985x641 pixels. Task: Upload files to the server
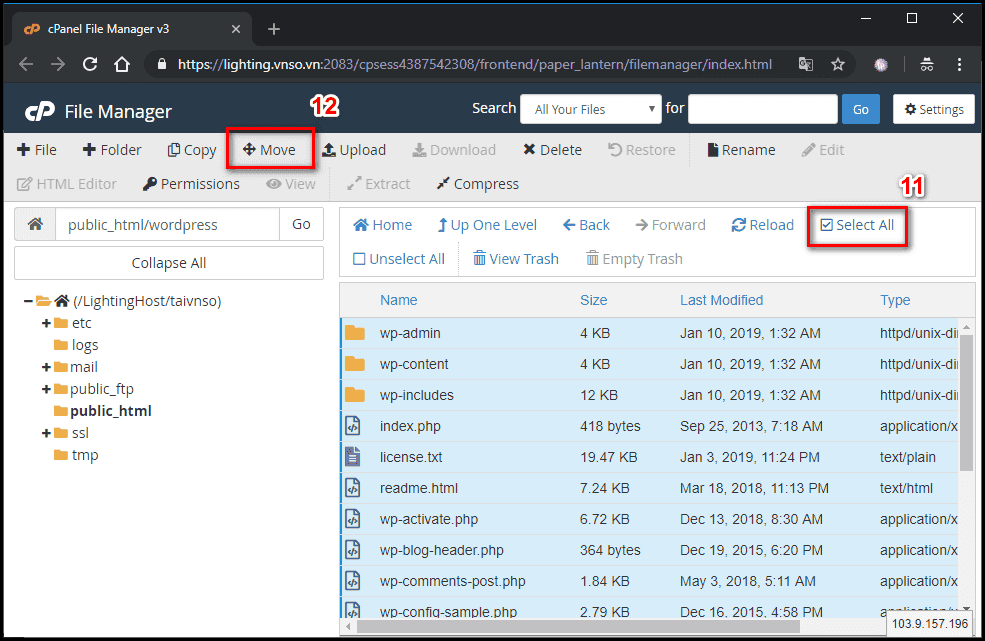click(354, 150)
